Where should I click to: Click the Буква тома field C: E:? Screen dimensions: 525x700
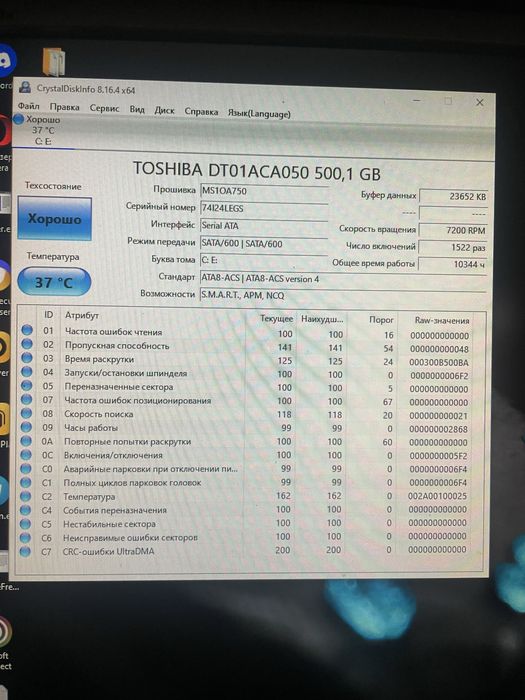coord(264,260)
